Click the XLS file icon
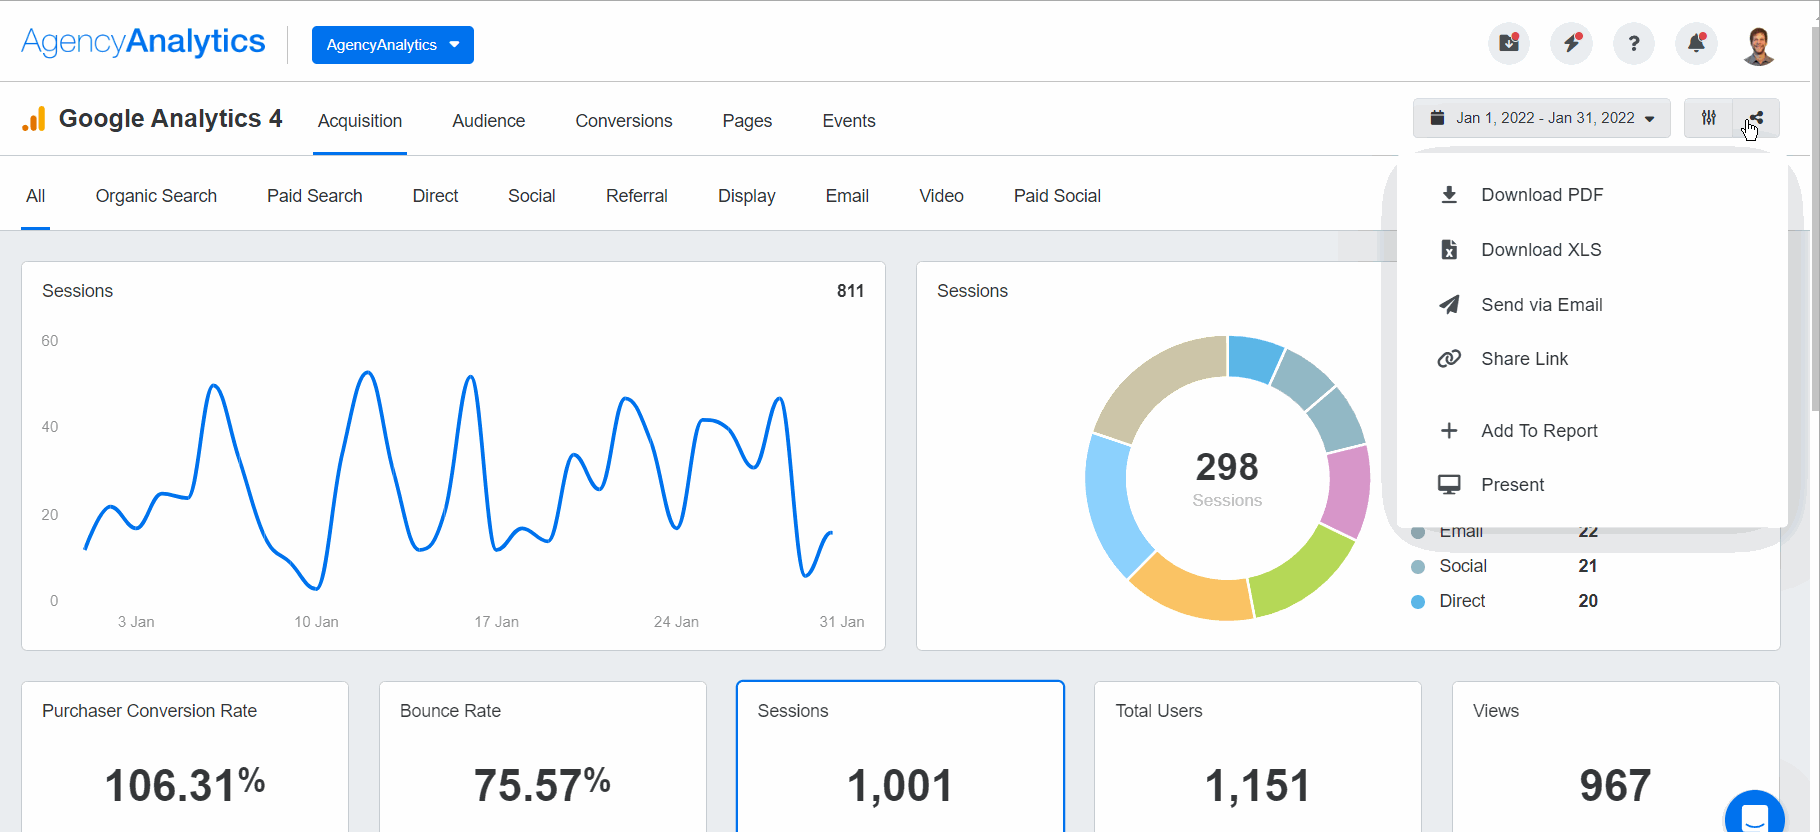This screenshot has width=1820, height=832. [1449, 250]
